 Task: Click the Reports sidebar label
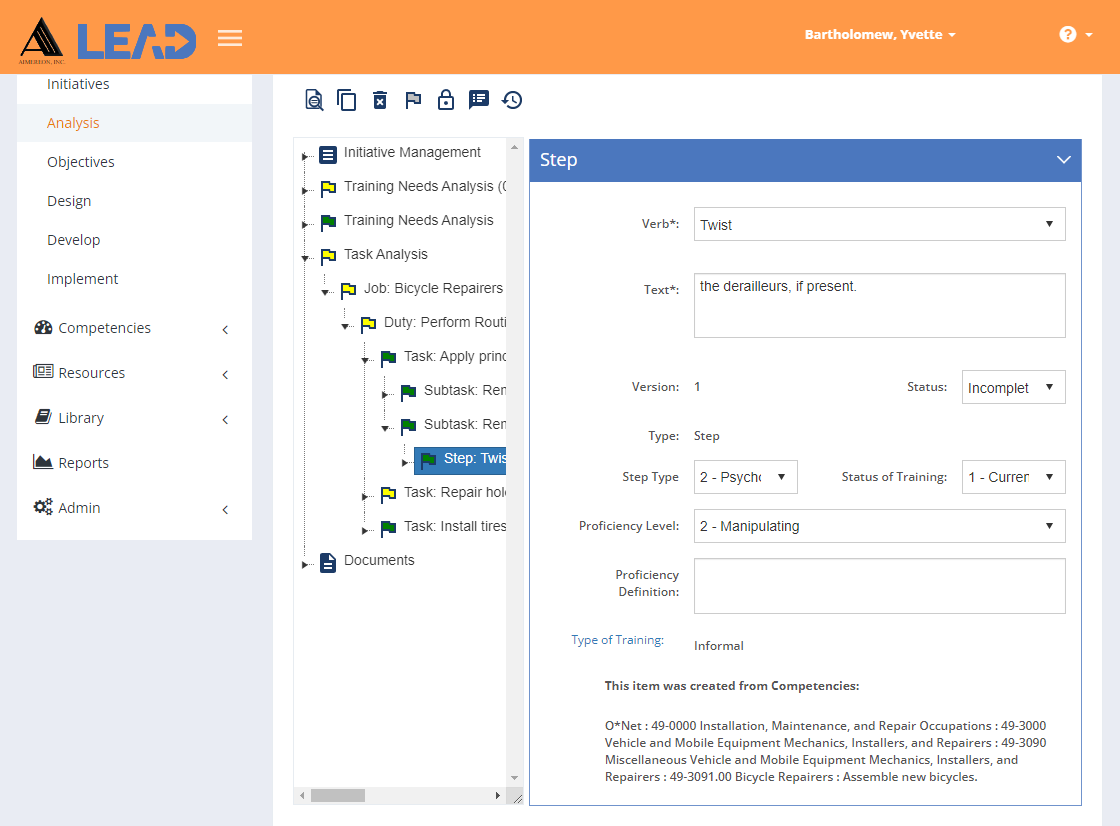point(84,463)
